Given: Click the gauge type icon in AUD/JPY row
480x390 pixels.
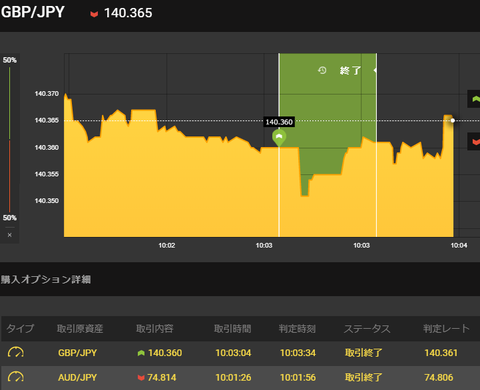Looking at the screenshot, I should pyautogui.click(x=16, y=377).
